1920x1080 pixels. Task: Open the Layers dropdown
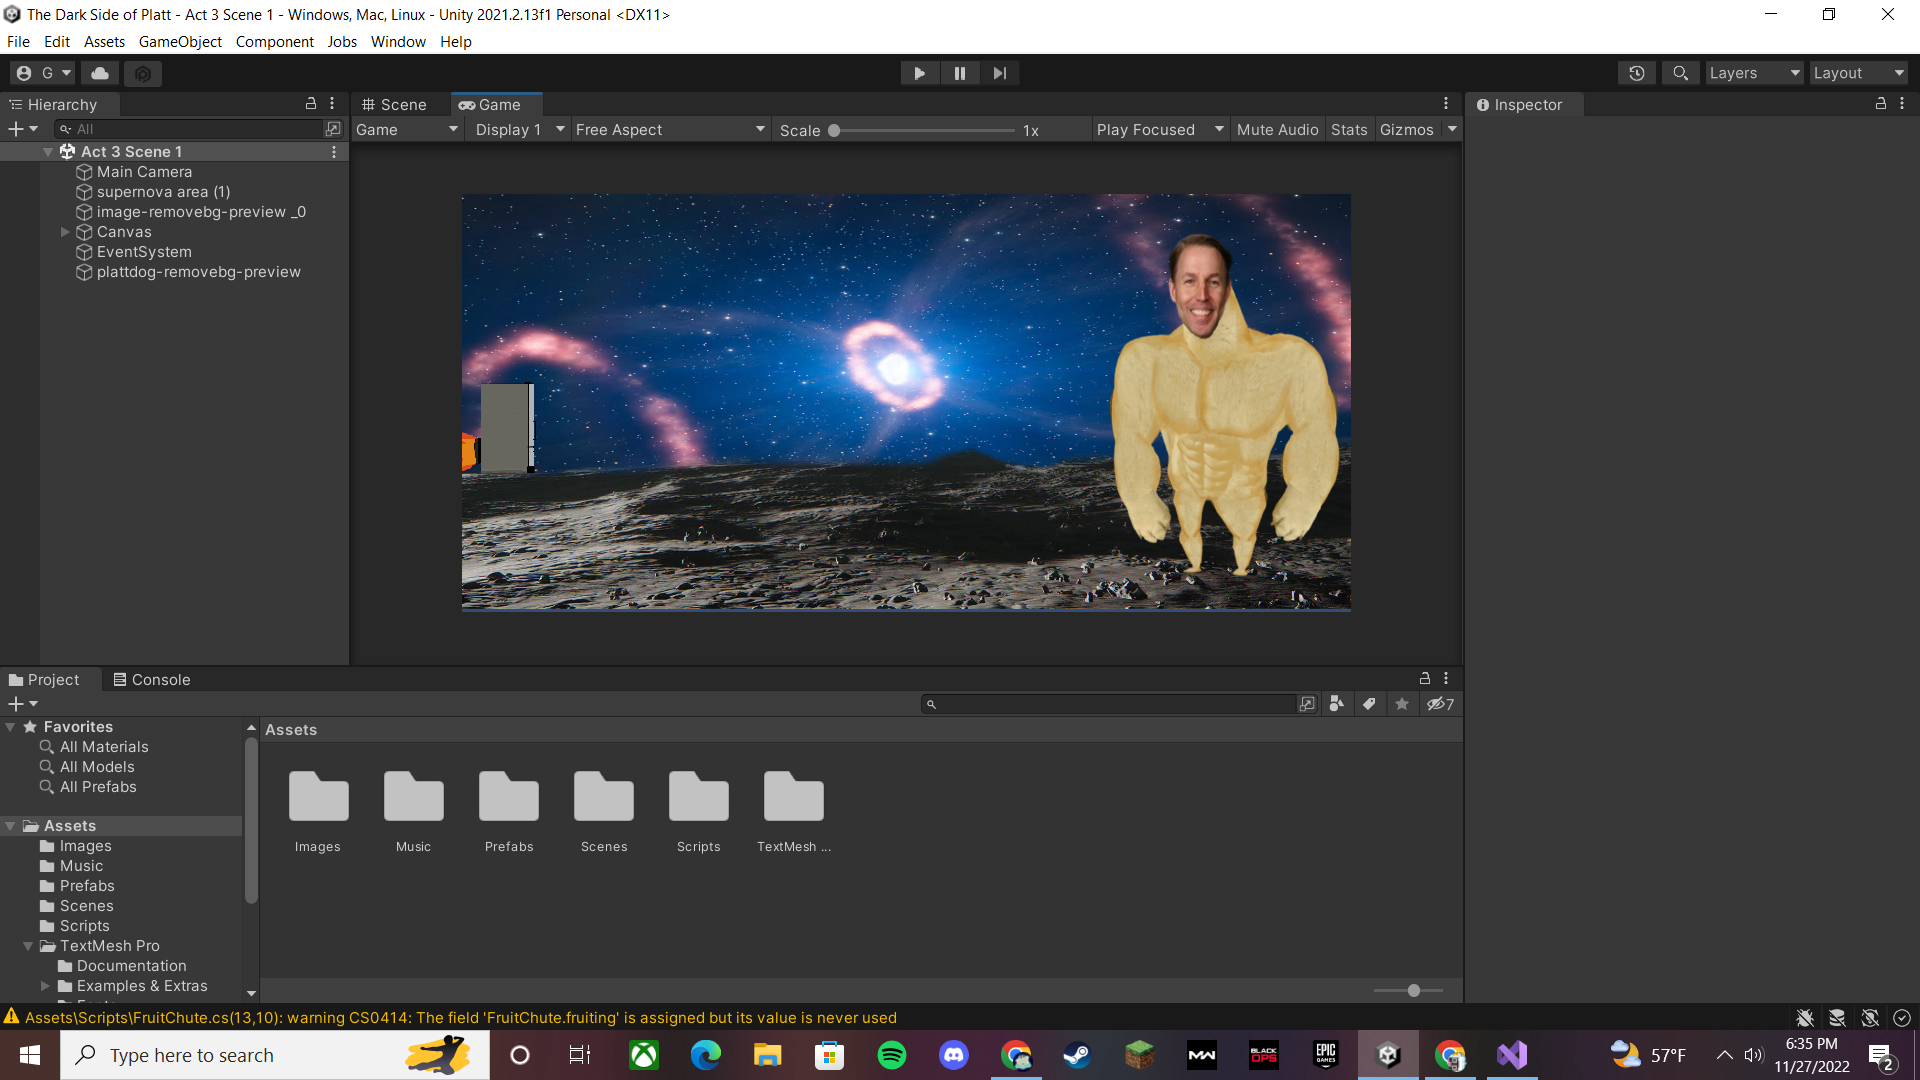[x=1754, y=73]
